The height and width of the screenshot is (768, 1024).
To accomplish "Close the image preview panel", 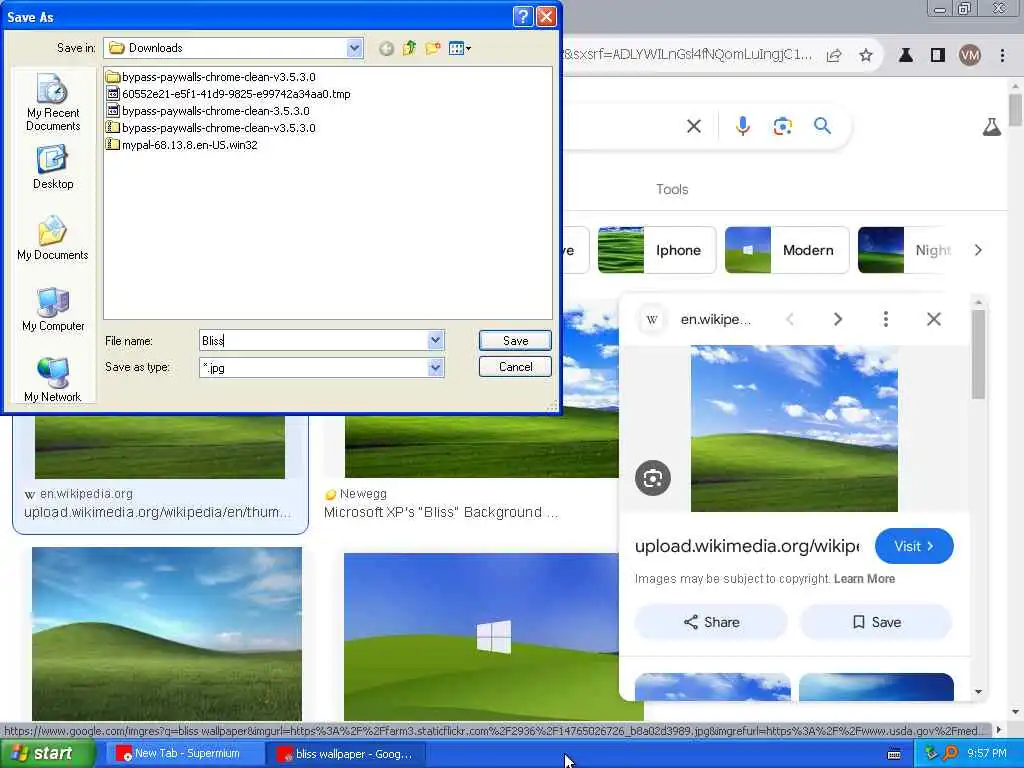I will click(934, 319).
